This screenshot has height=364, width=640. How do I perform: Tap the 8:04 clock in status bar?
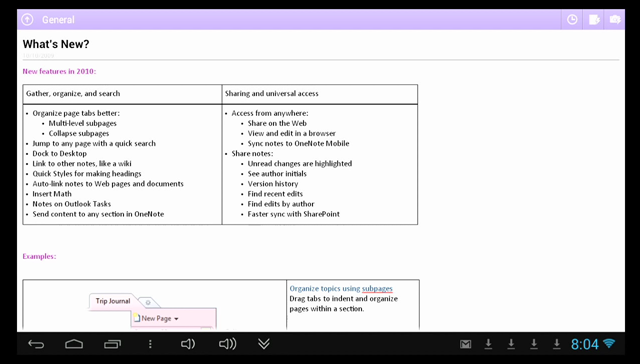pyautogui.click(x=584, y=344)
